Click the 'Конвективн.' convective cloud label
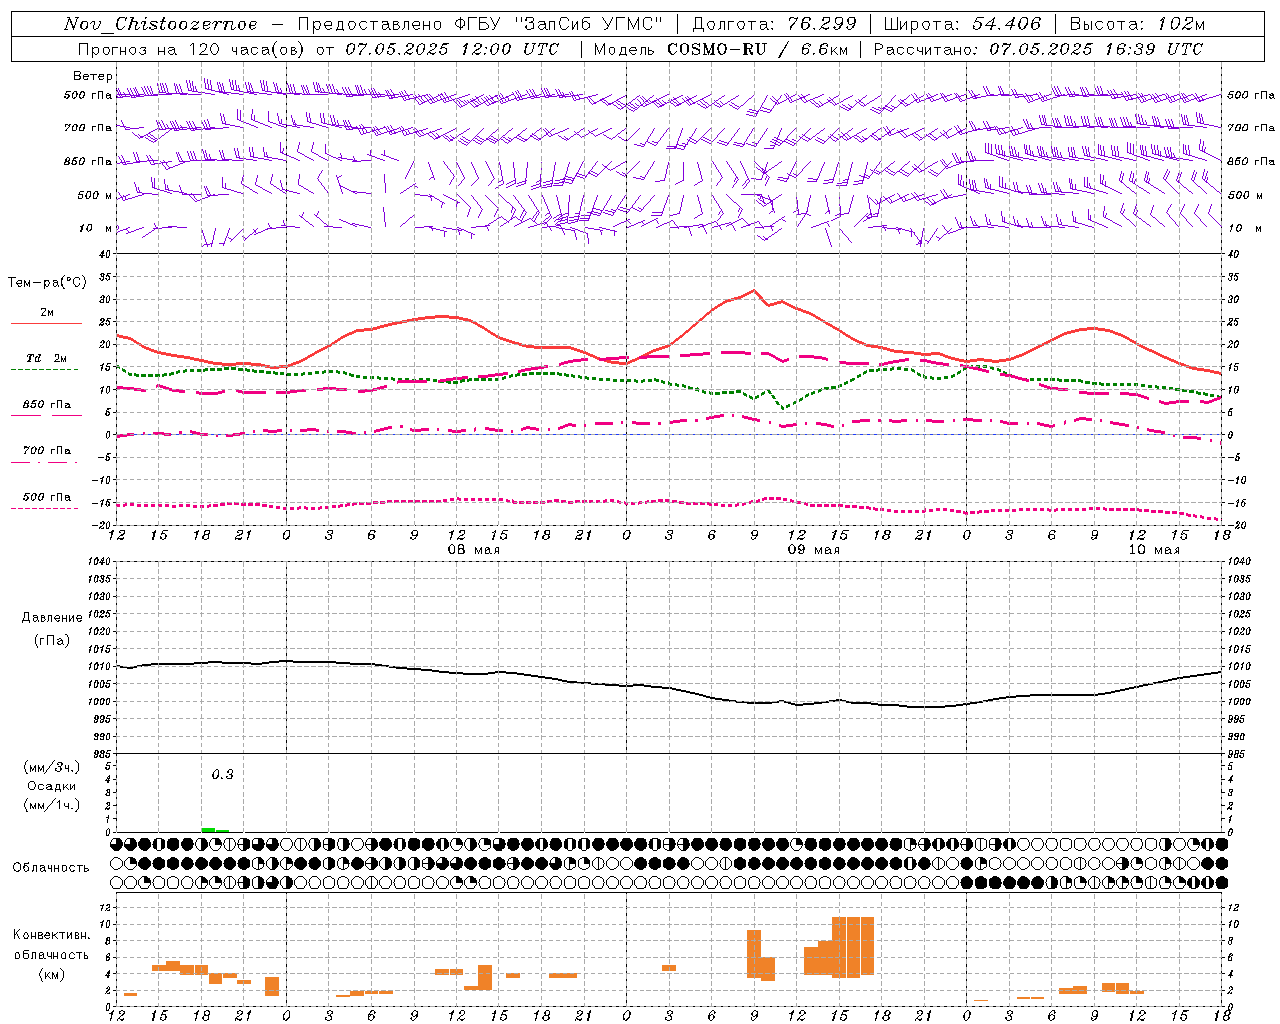This screenshot has width=1280, height=1024. point(52,935)
